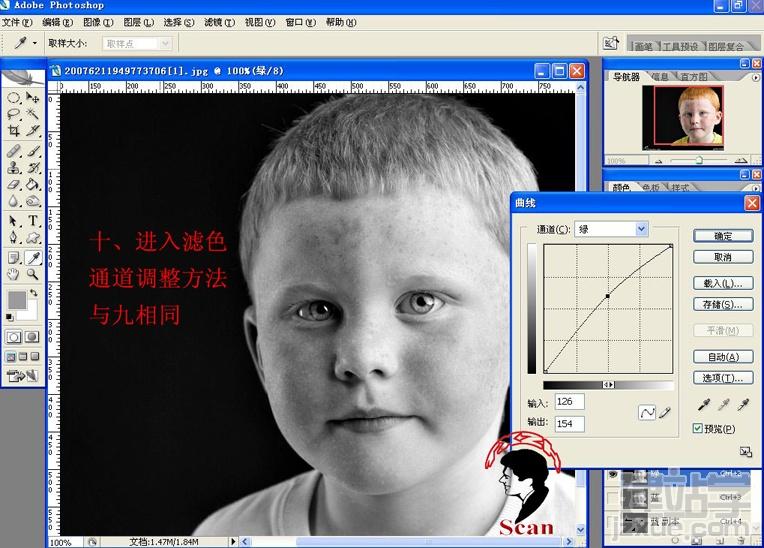Select the Eraser tool
The width and height of the screenshot is (764, 548).
(x=14, y=185)
